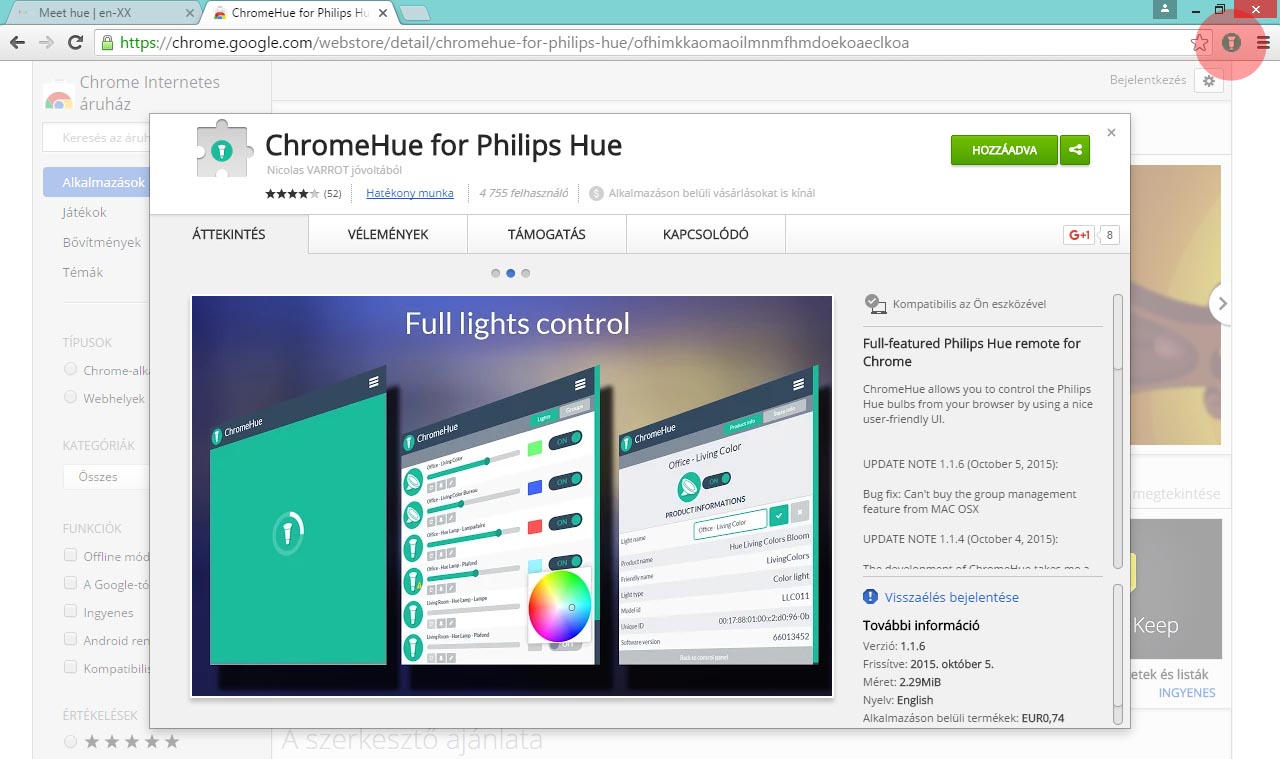This screenshot has height=759, width=1280.
Task: Open the Chrome hamburger menu
Action: click(1264, 43)
